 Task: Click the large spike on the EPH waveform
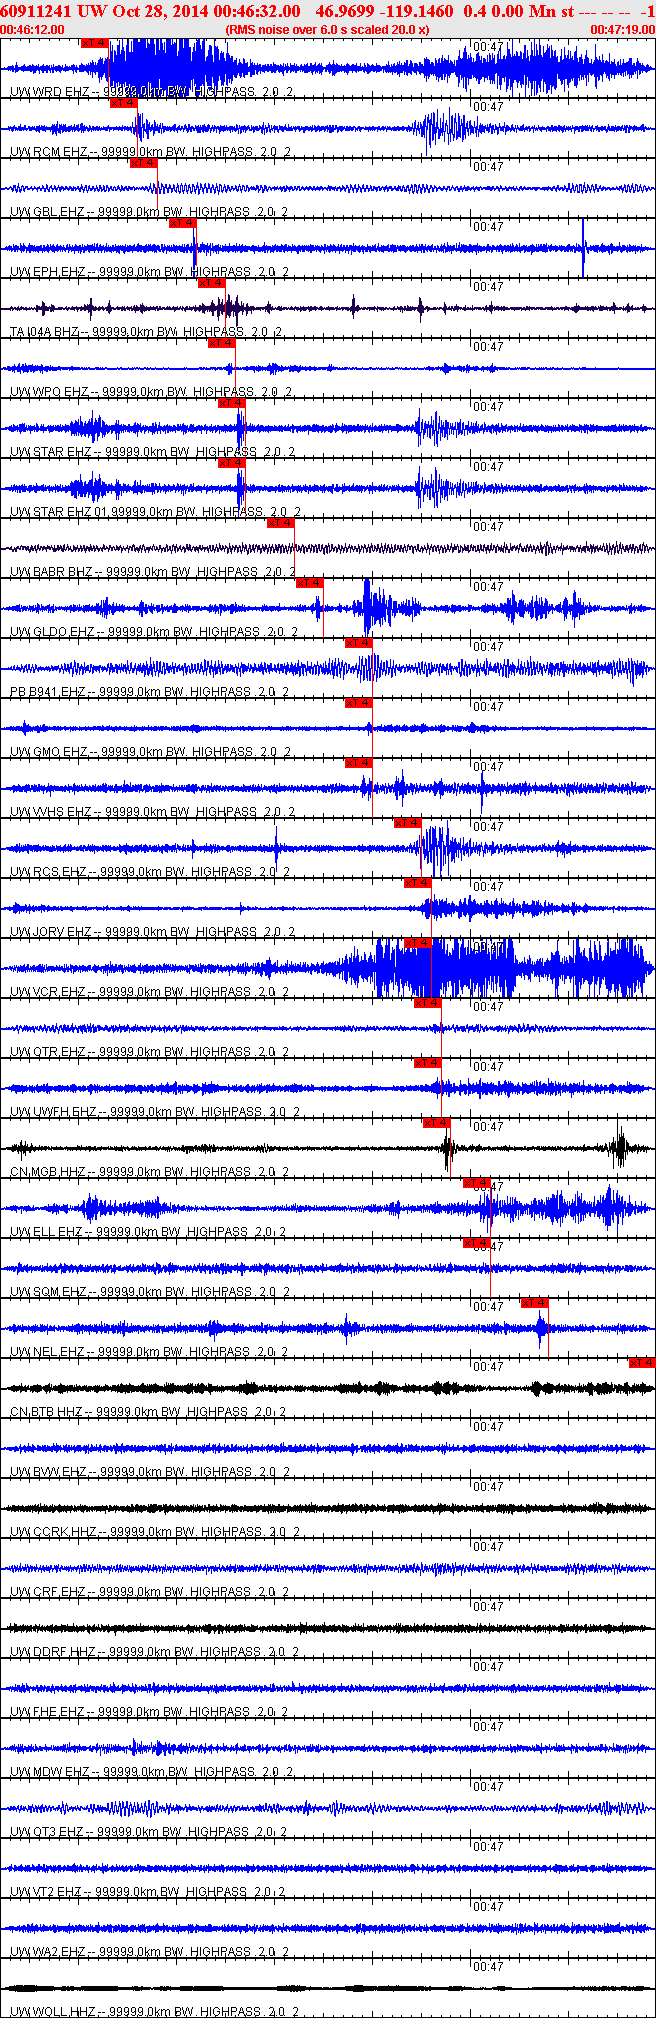[x=583, y=247]
